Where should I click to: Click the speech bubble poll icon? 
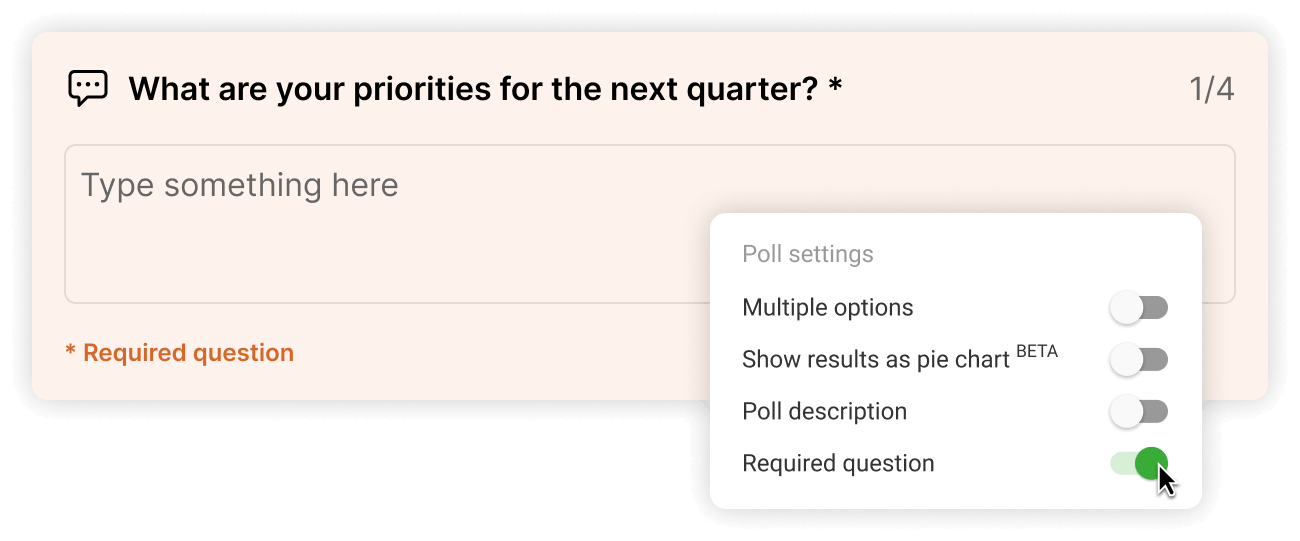(88, 89)
